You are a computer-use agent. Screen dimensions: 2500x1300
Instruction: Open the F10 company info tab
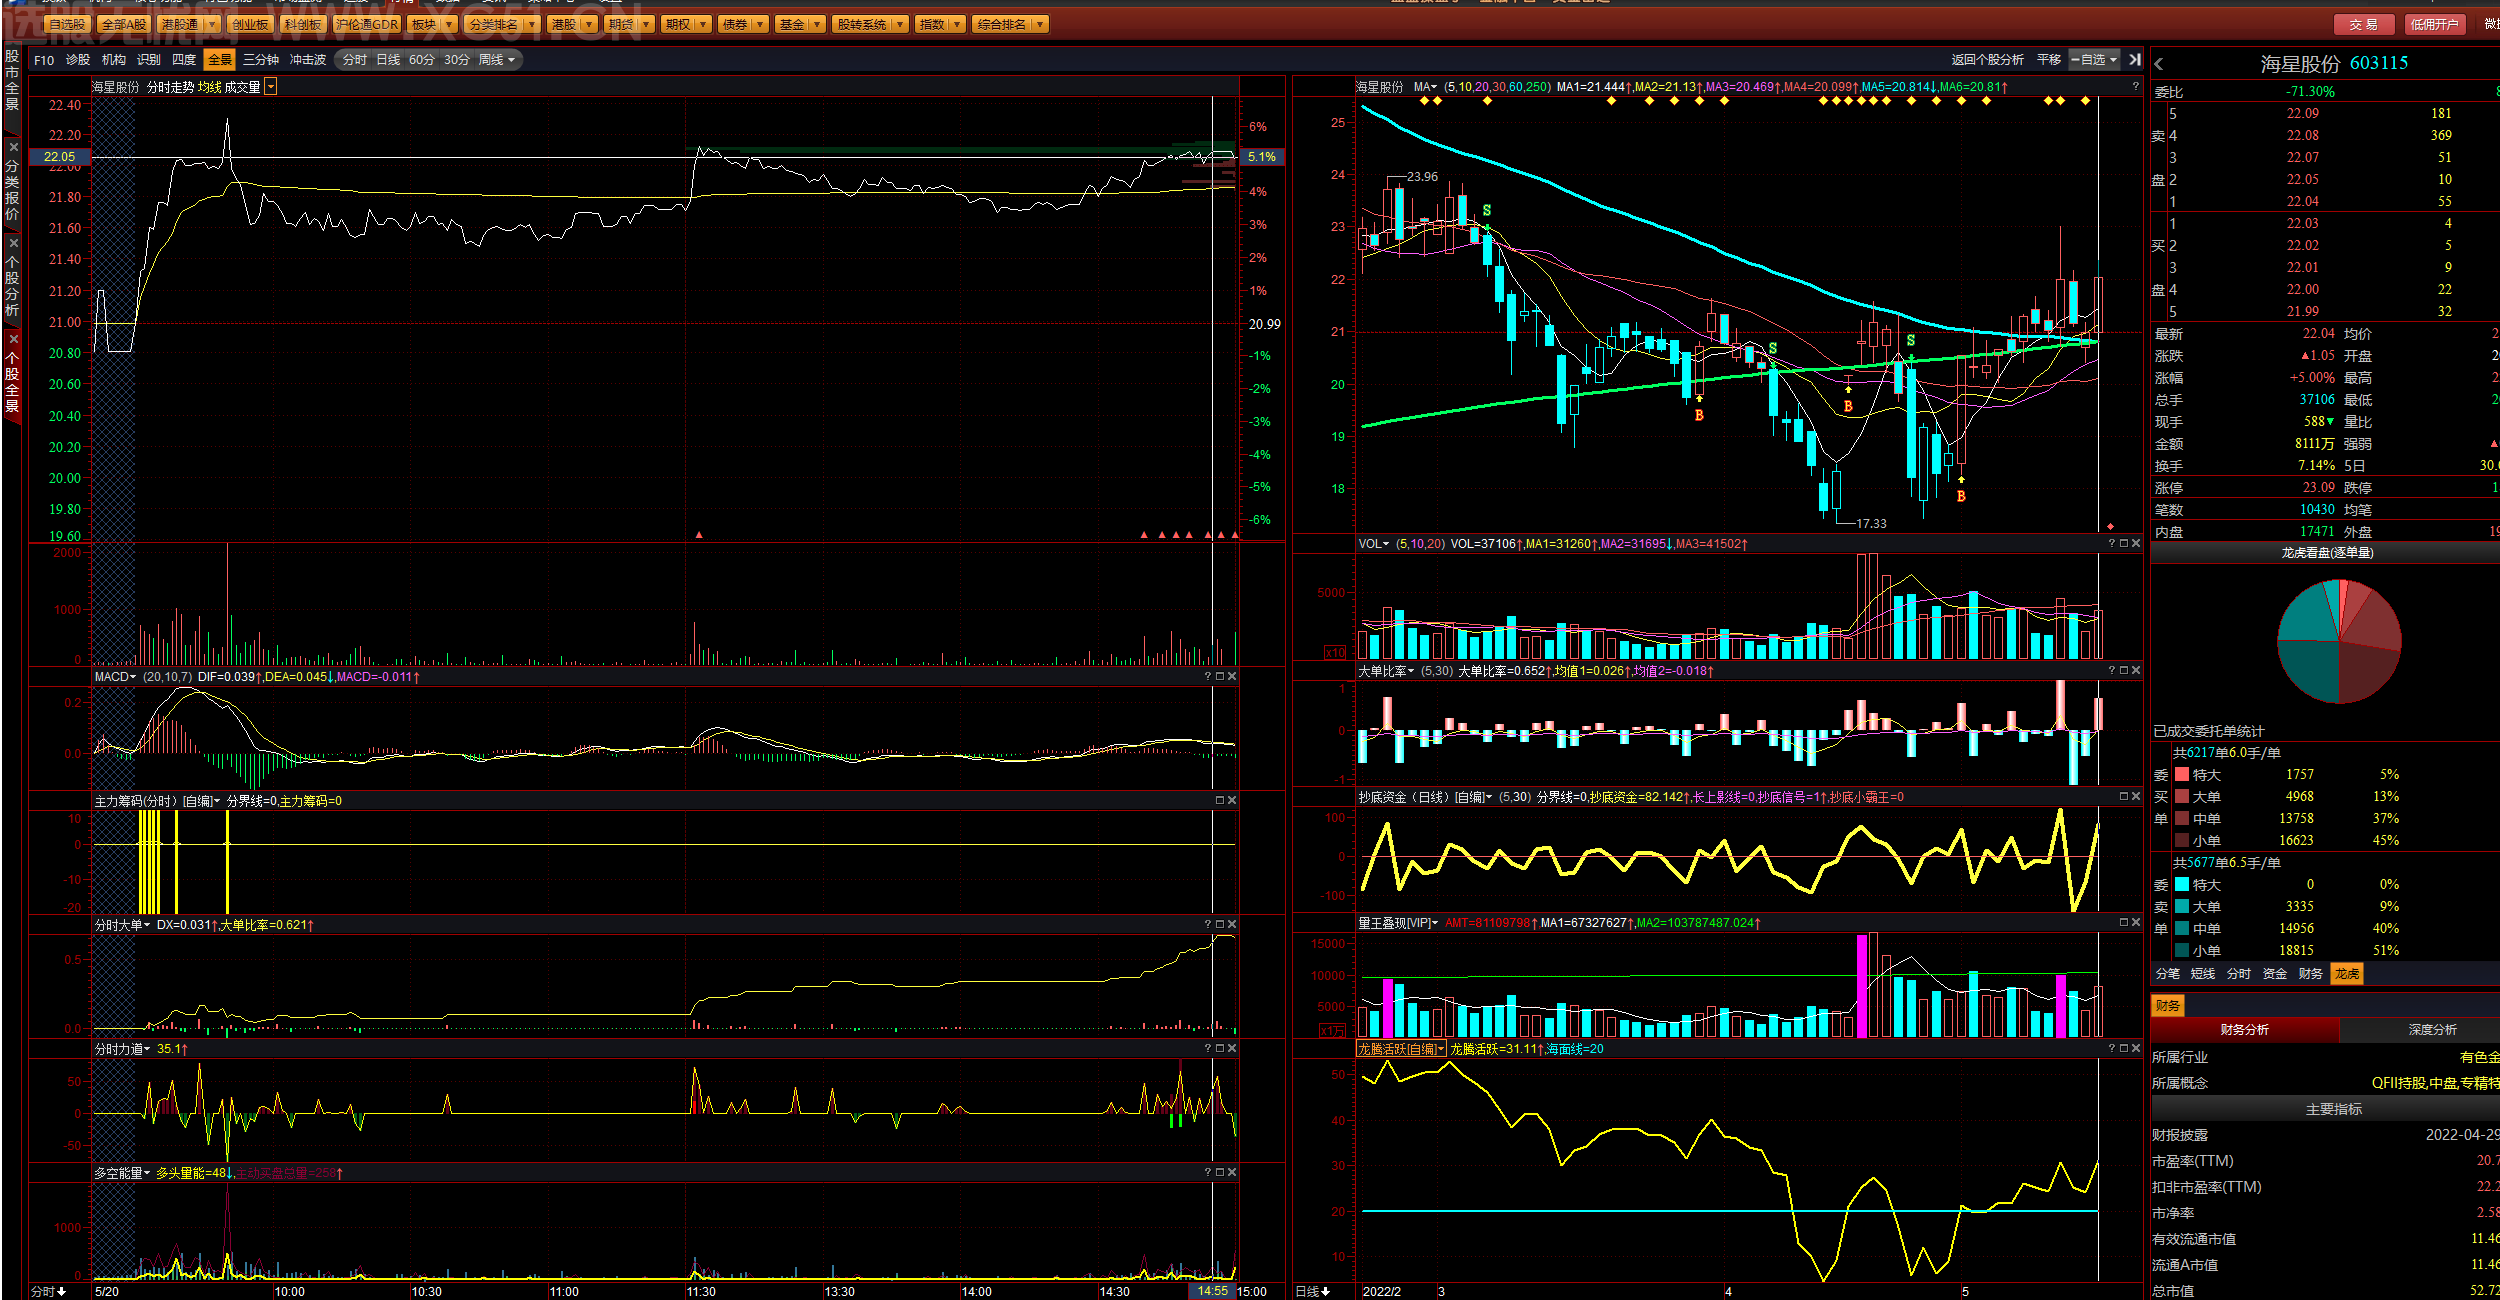[x=44, y=60]
